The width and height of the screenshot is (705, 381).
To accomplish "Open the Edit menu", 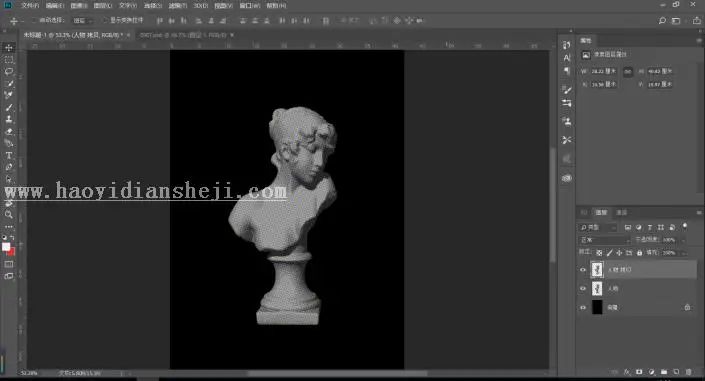I will coord(55,6).
